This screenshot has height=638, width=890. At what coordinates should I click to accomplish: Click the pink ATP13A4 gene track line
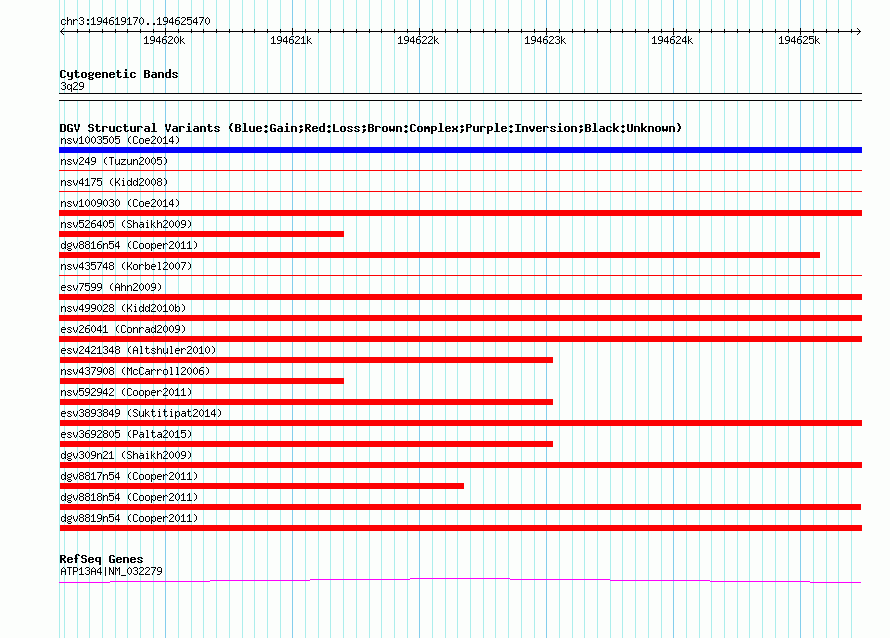pyautogui.click(x=460, y=580)
